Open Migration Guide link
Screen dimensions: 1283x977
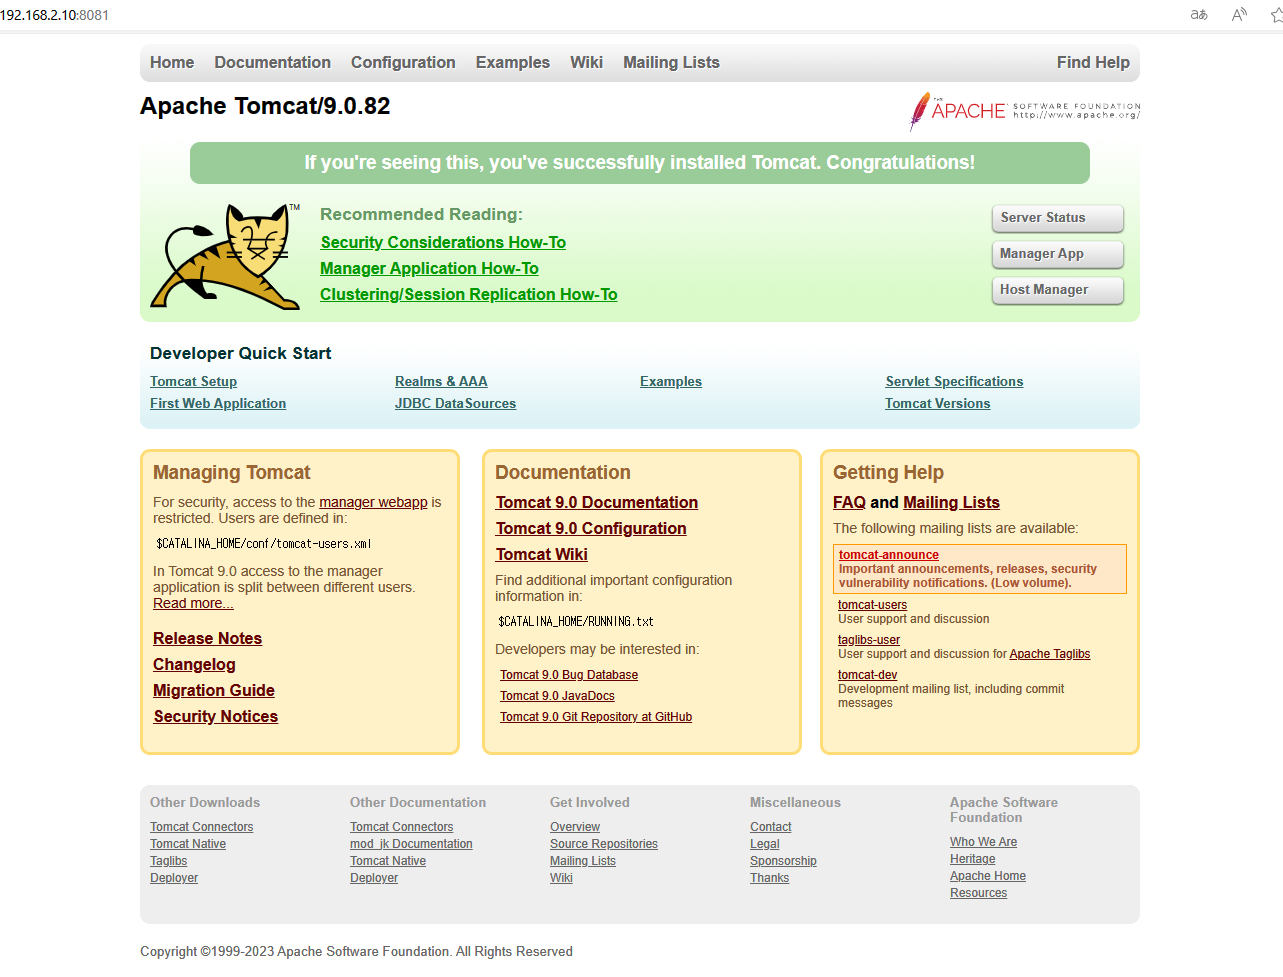213,690
